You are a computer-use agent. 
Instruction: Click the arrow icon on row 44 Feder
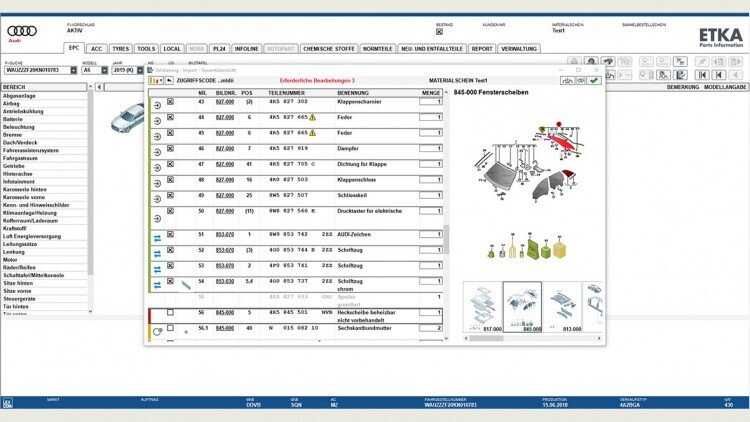157,121
